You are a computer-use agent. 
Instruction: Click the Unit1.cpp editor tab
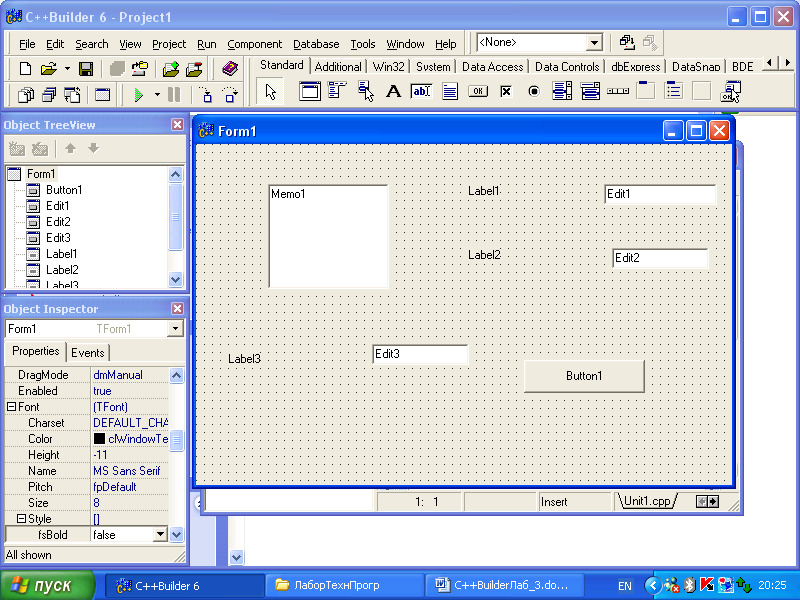point(647,501)
